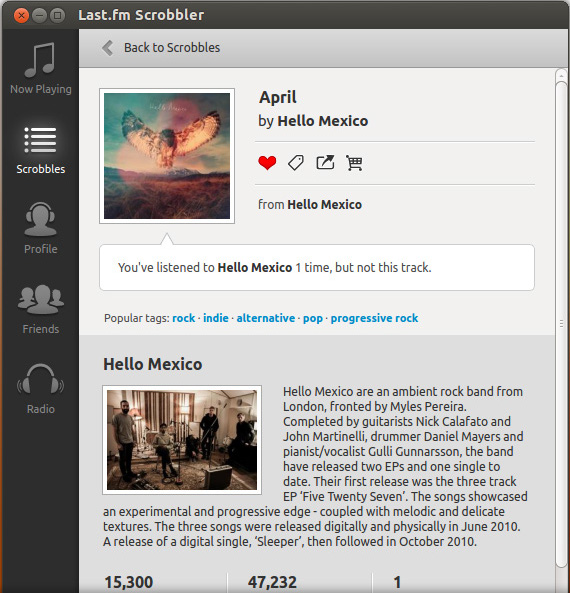Go to the Friends group icon

click(x=40, y=299)
